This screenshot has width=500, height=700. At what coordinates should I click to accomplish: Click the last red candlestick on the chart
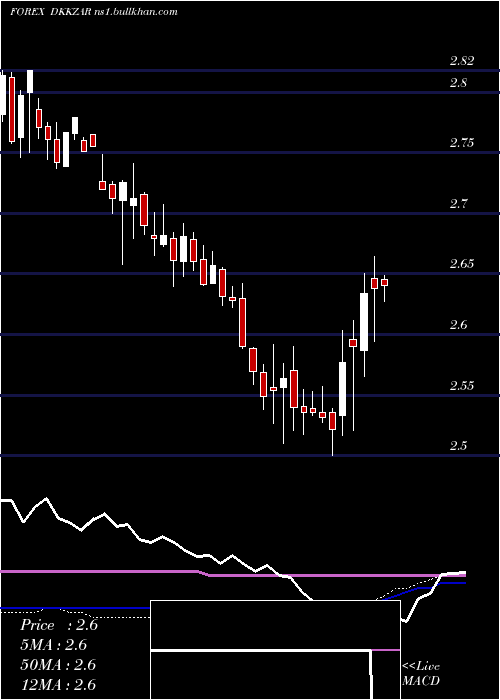(384, 282)
